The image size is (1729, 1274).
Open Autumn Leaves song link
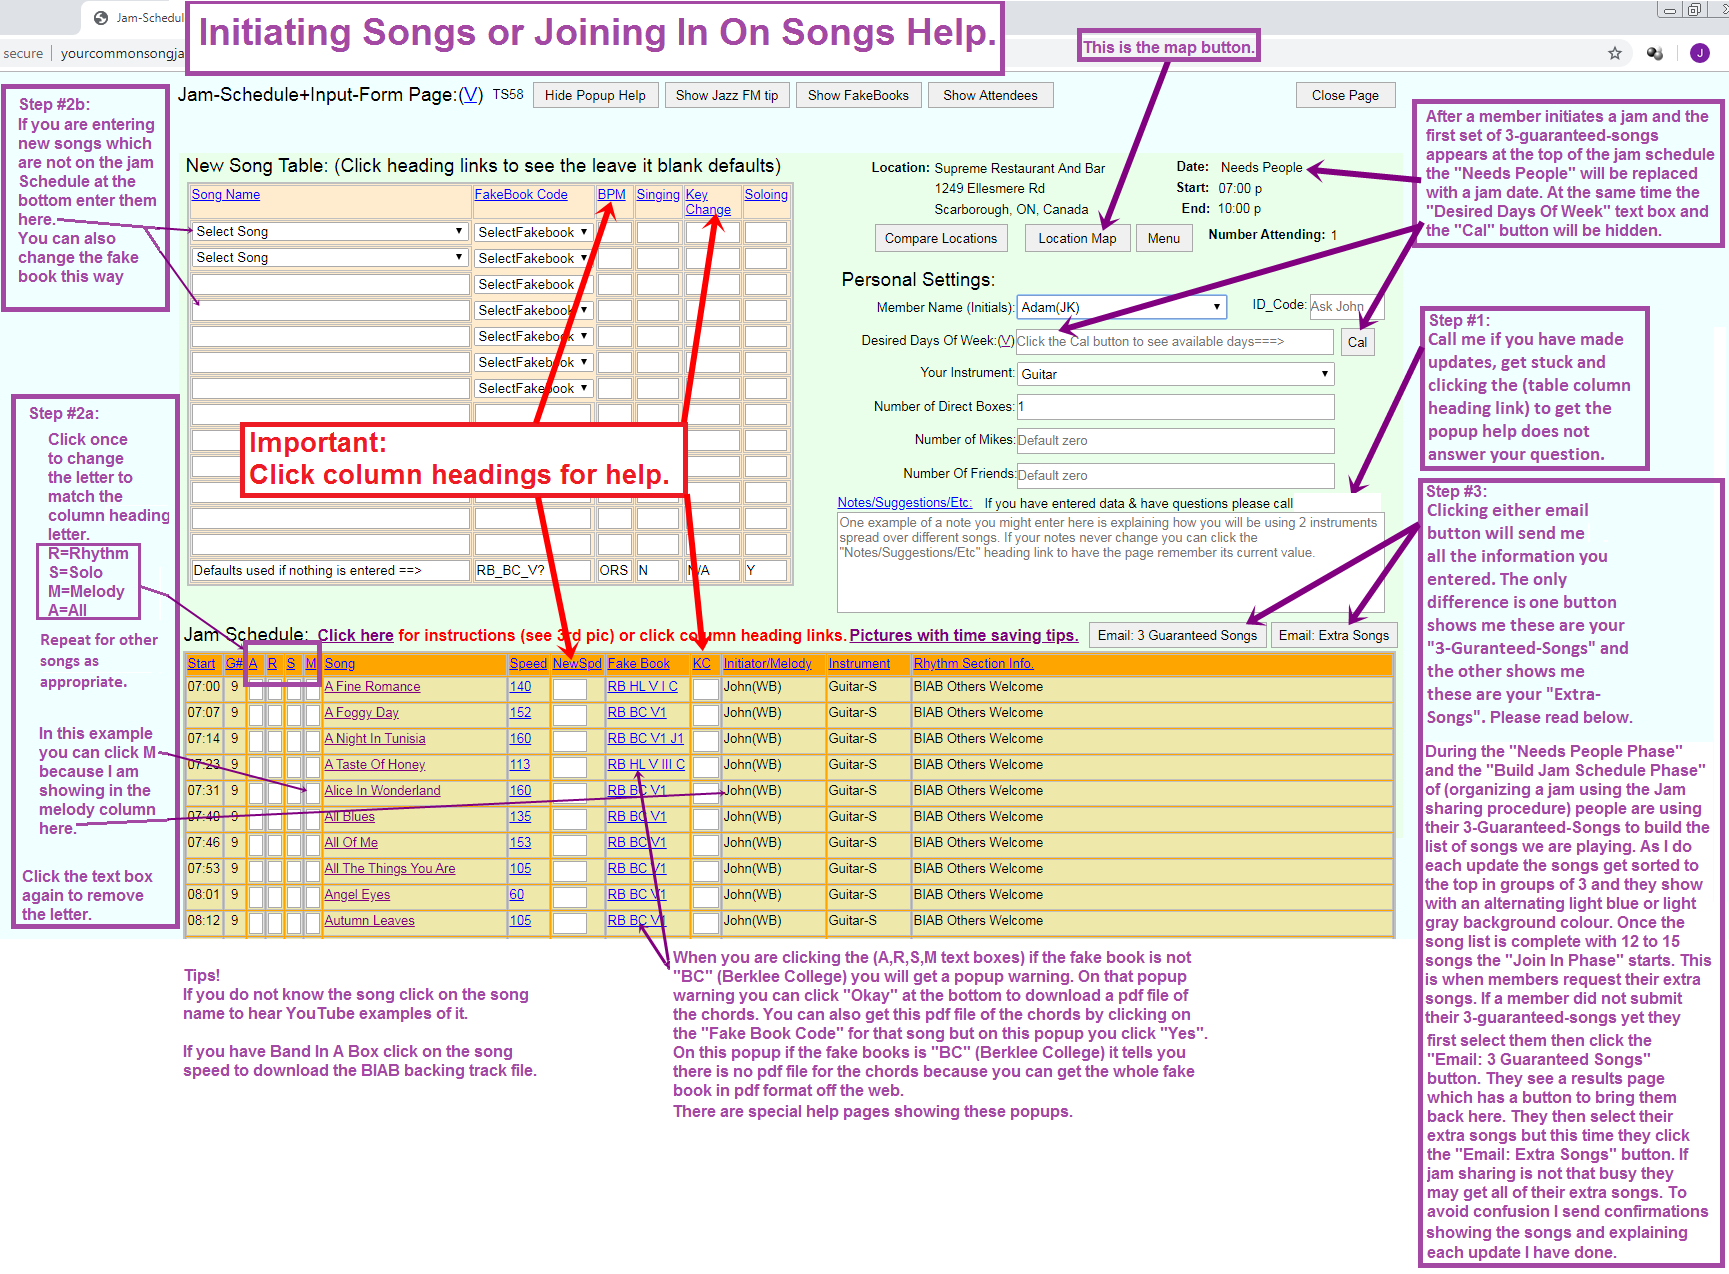click(370, 921)
